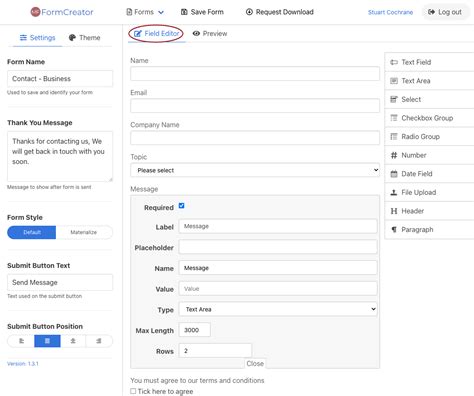Add a Number field element
Image resolution: width=474 pixels, height=396 pixels.
pyautogui.click(x=430, y=155)
